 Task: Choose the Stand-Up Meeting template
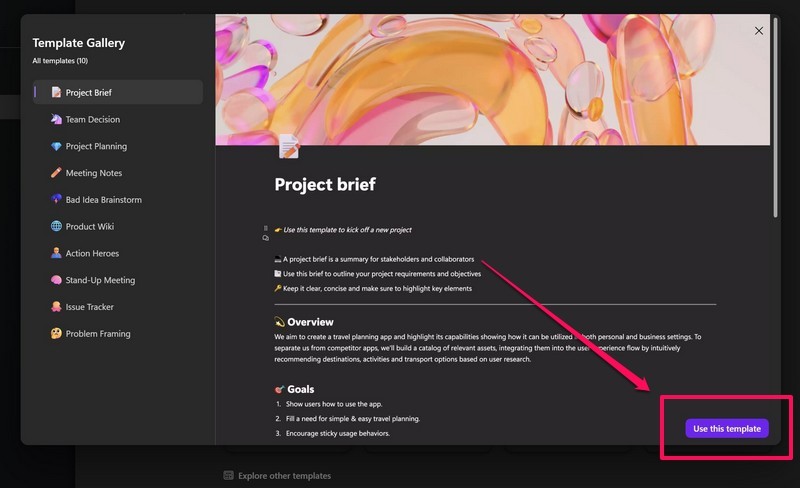point(100,280)
